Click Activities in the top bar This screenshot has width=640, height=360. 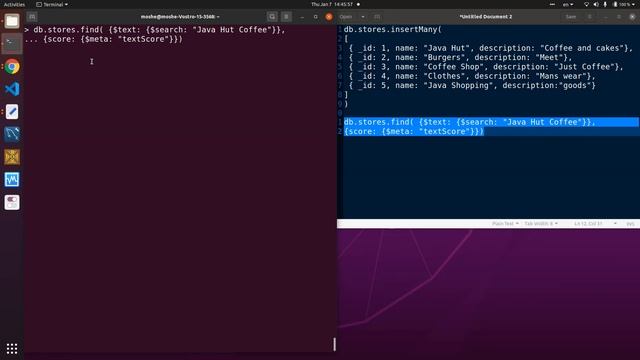pyautogui.click(x=14, y=4)
